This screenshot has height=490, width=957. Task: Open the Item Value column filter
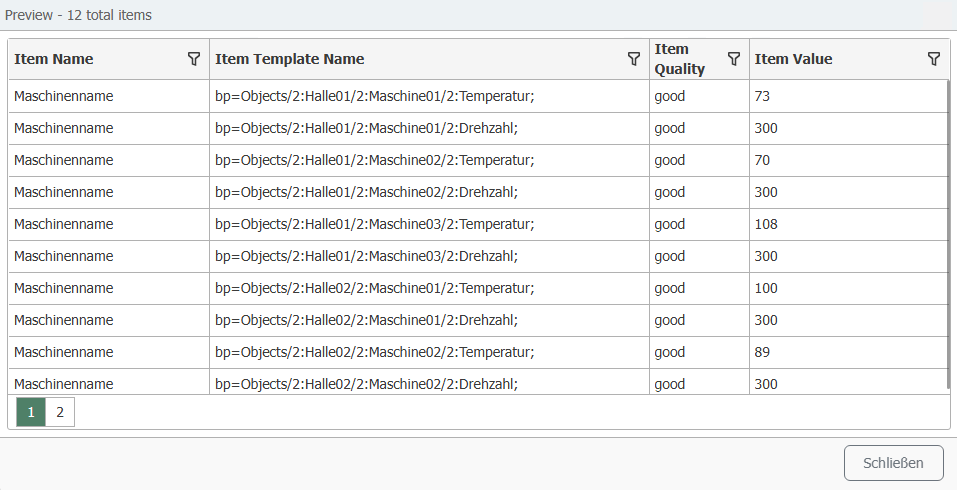pyautogui.click(x=934, y=59)
